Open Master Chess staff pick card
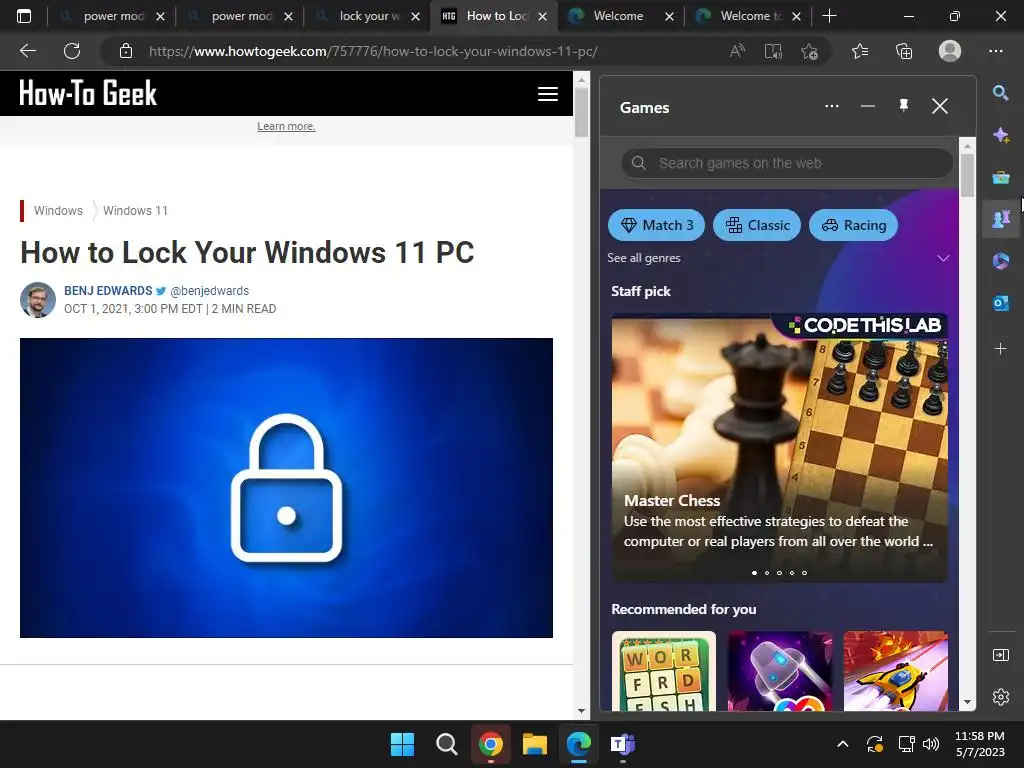Image resolution: width=1024 pixels, height=768 pixels. pos(779,448)
